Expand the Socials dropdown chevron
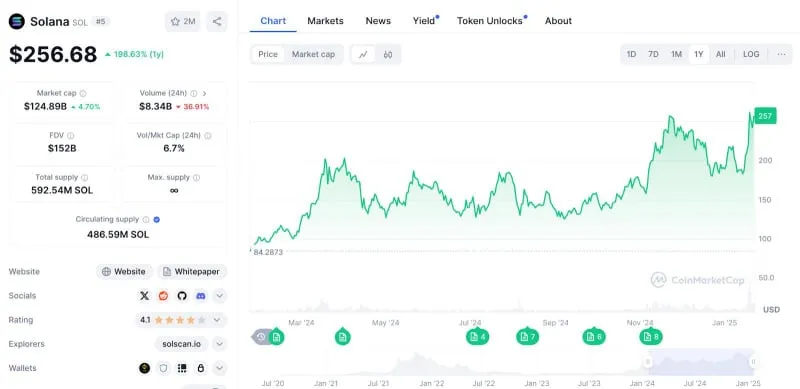 (219, 296)
